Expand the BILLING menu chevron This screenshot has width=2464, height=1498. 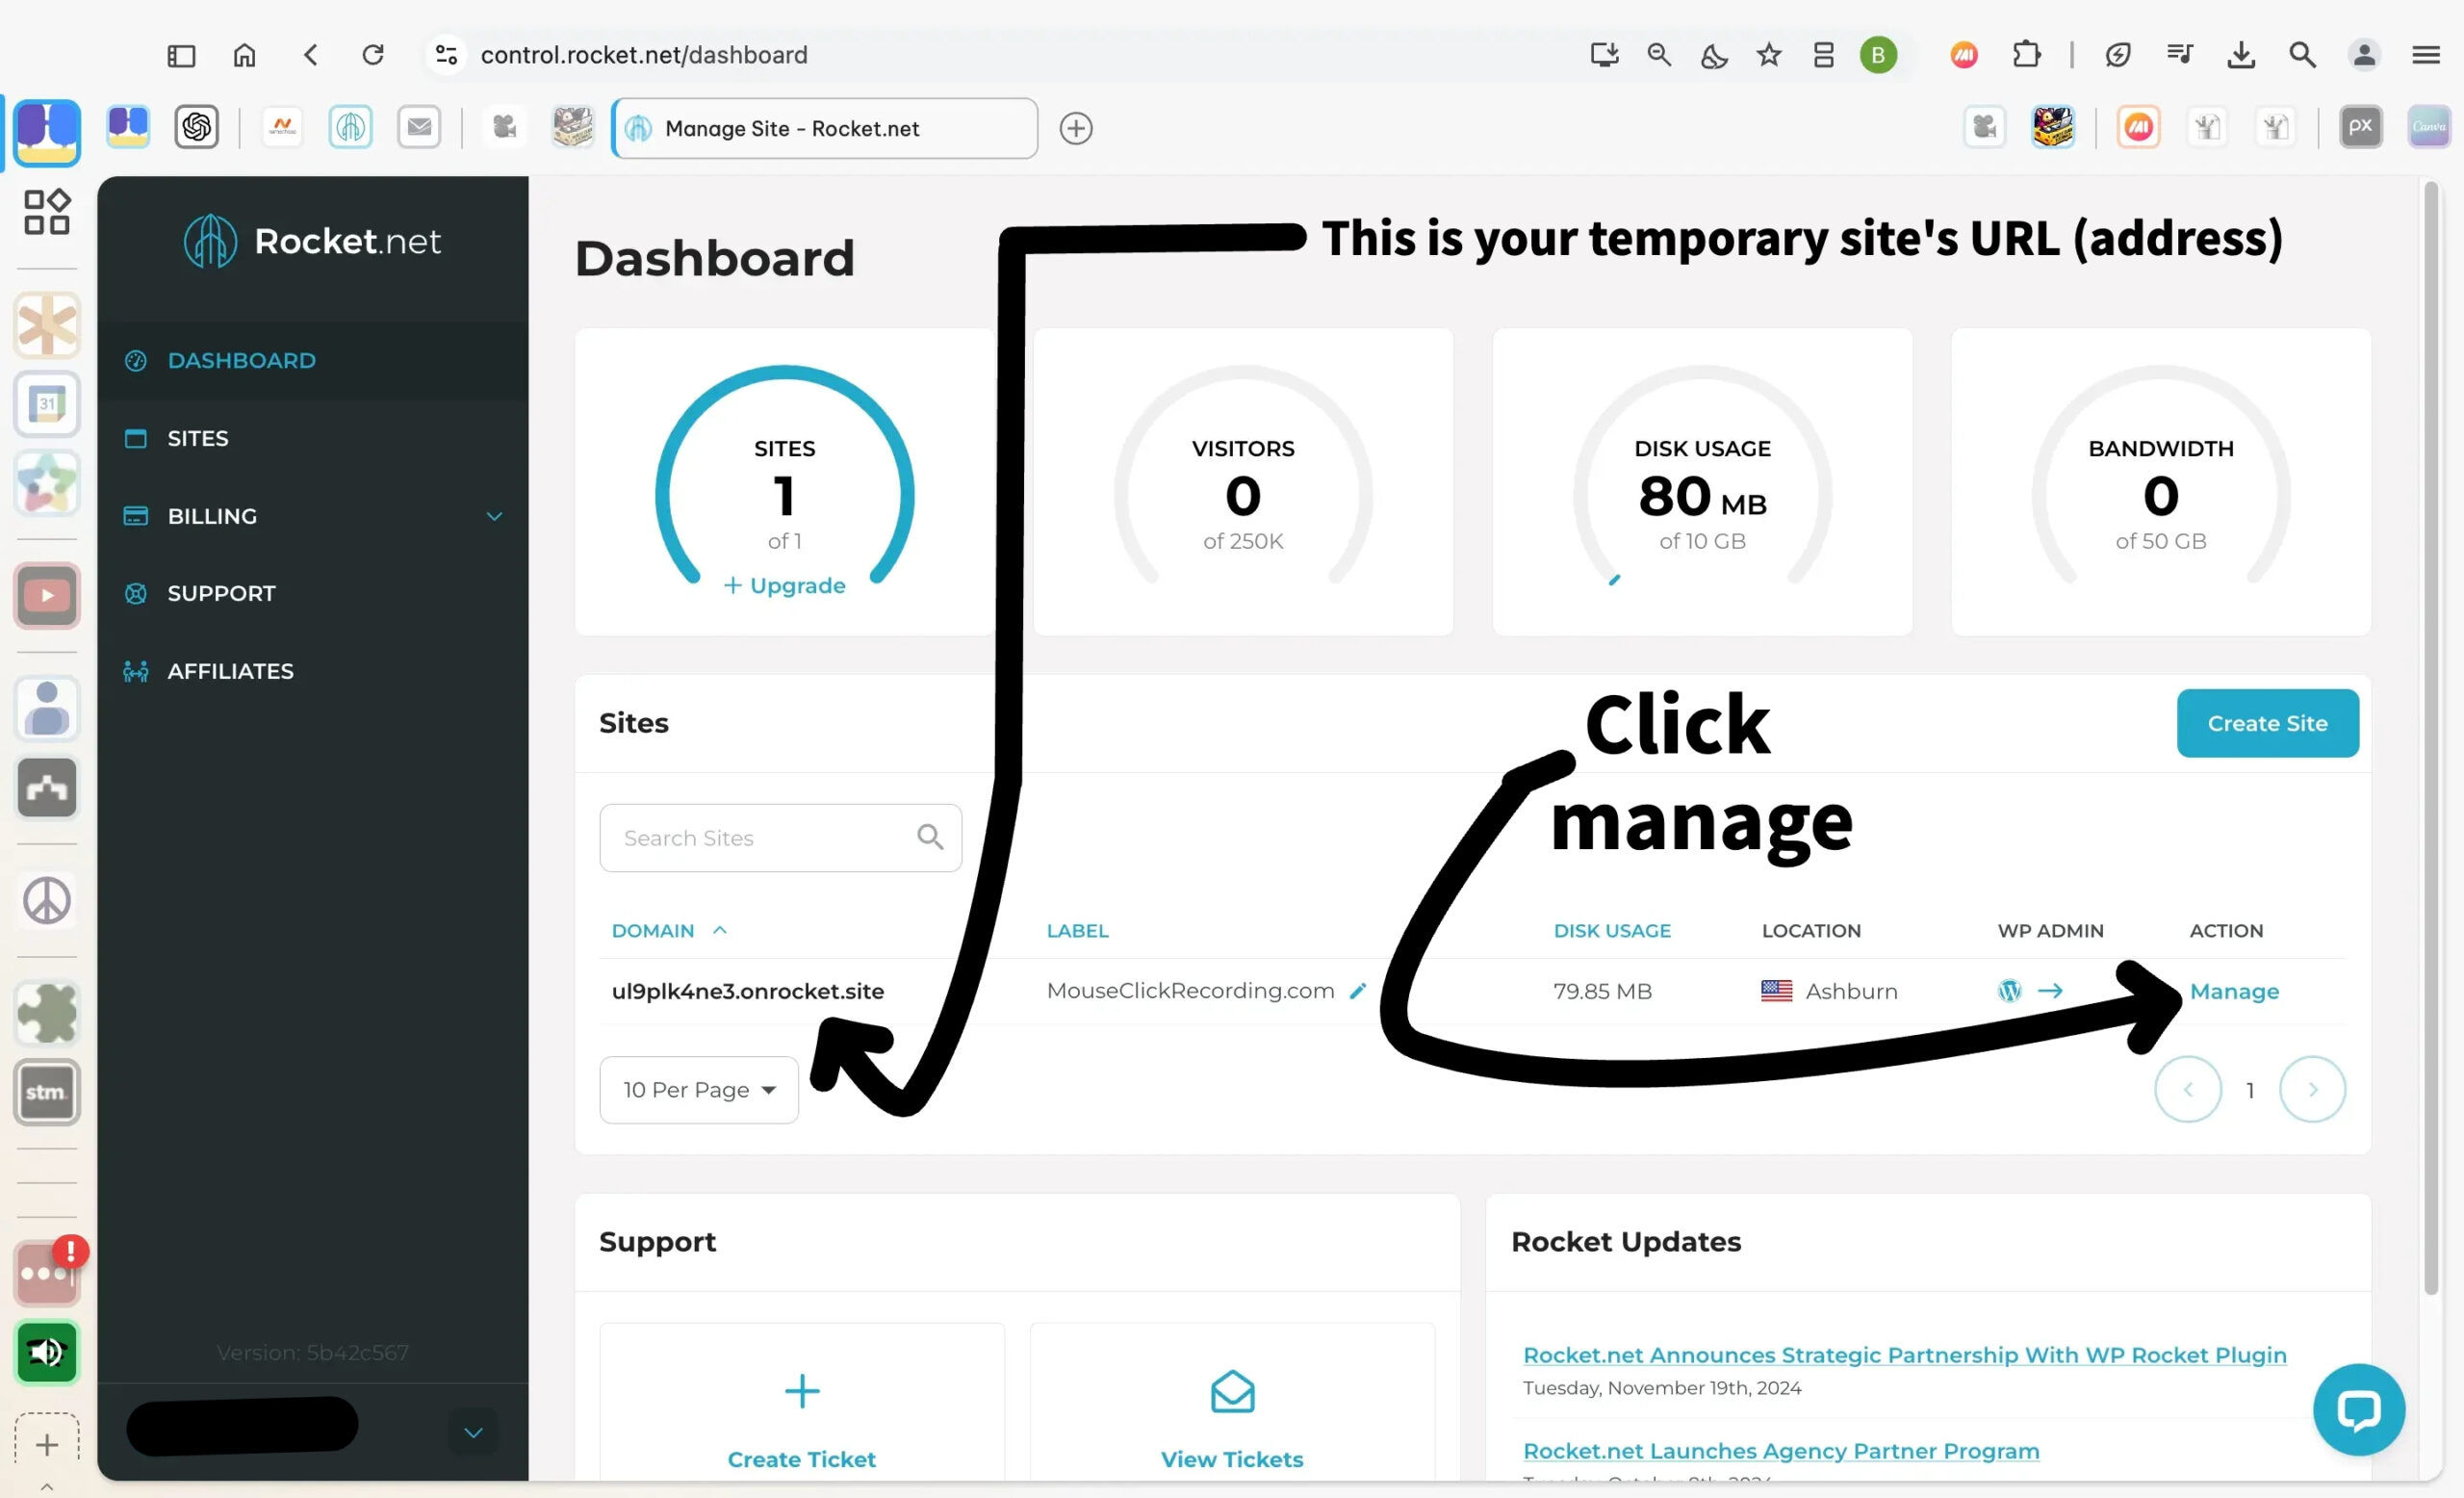click(x=494, y=516)
